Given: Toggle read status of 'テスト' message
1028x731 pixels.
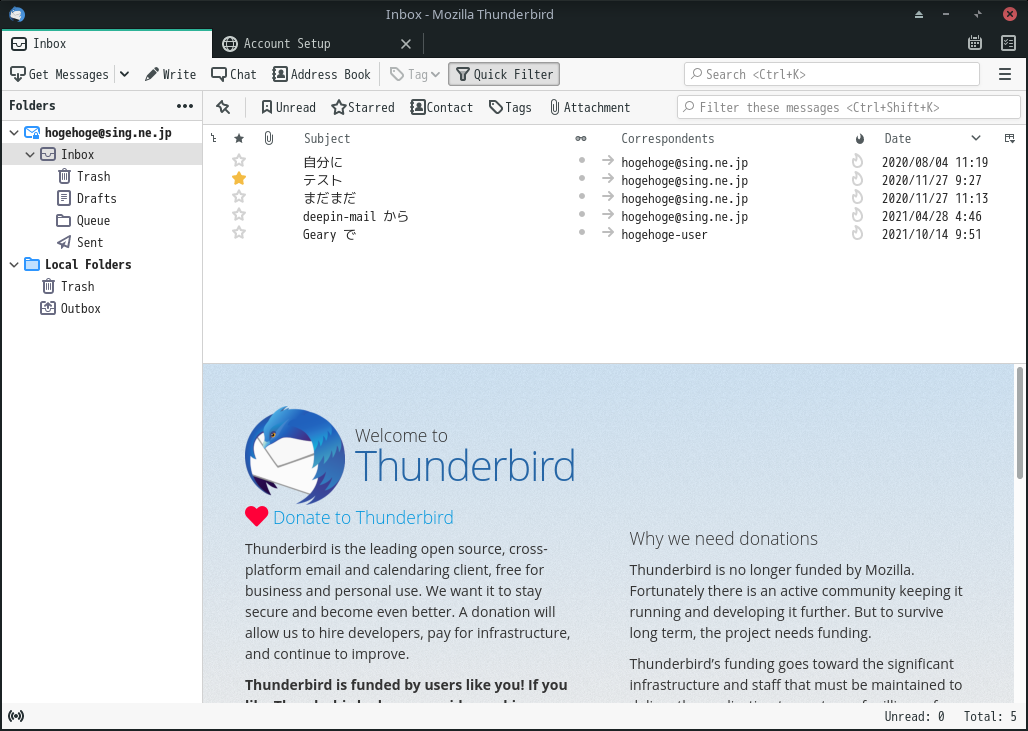Looking at the screenshot, I should pyautogui.click(x=582, y=178).
